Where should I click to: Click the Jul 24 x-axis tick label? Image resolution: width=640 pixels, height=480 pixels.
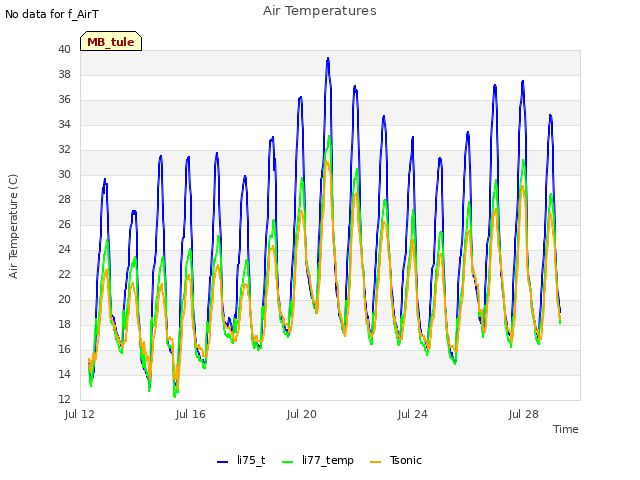click(413, 414)
